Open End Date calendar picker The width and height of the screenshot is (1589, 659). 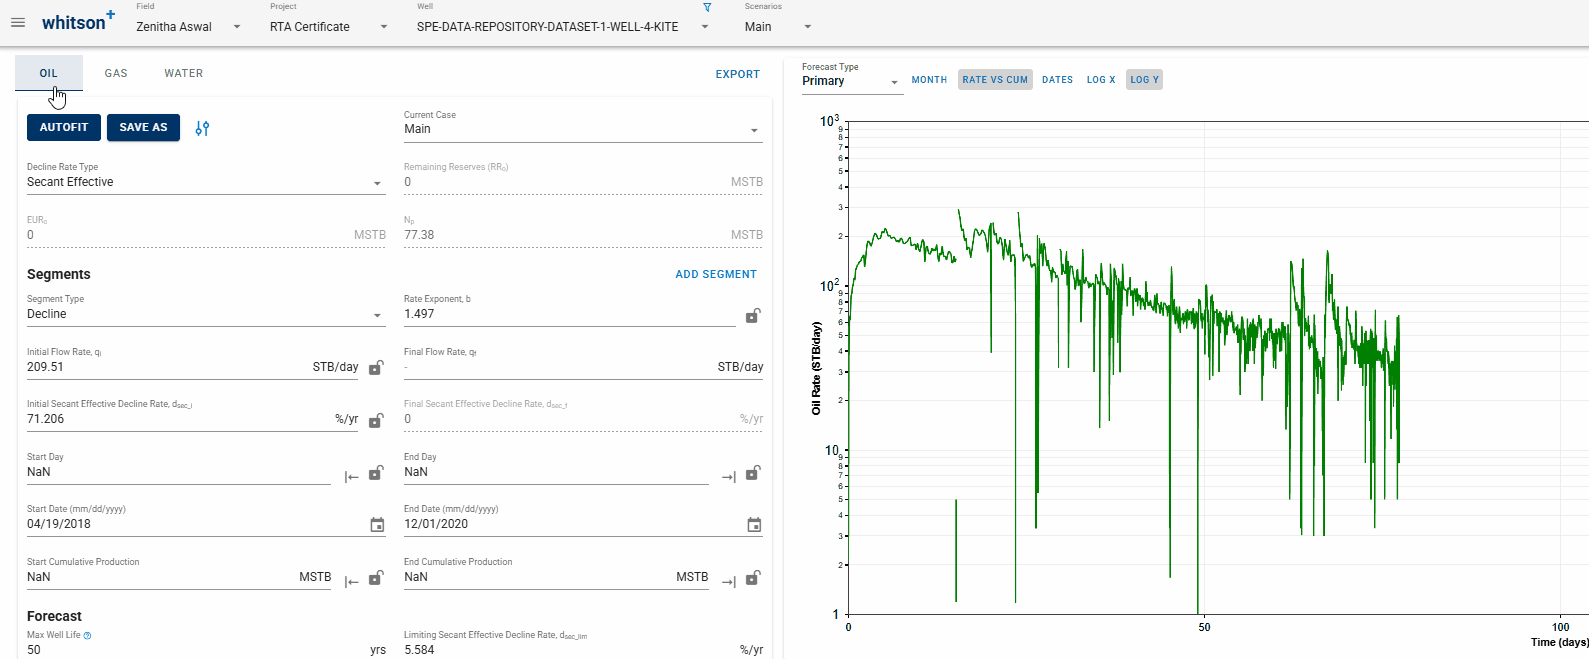coord(754,525)
